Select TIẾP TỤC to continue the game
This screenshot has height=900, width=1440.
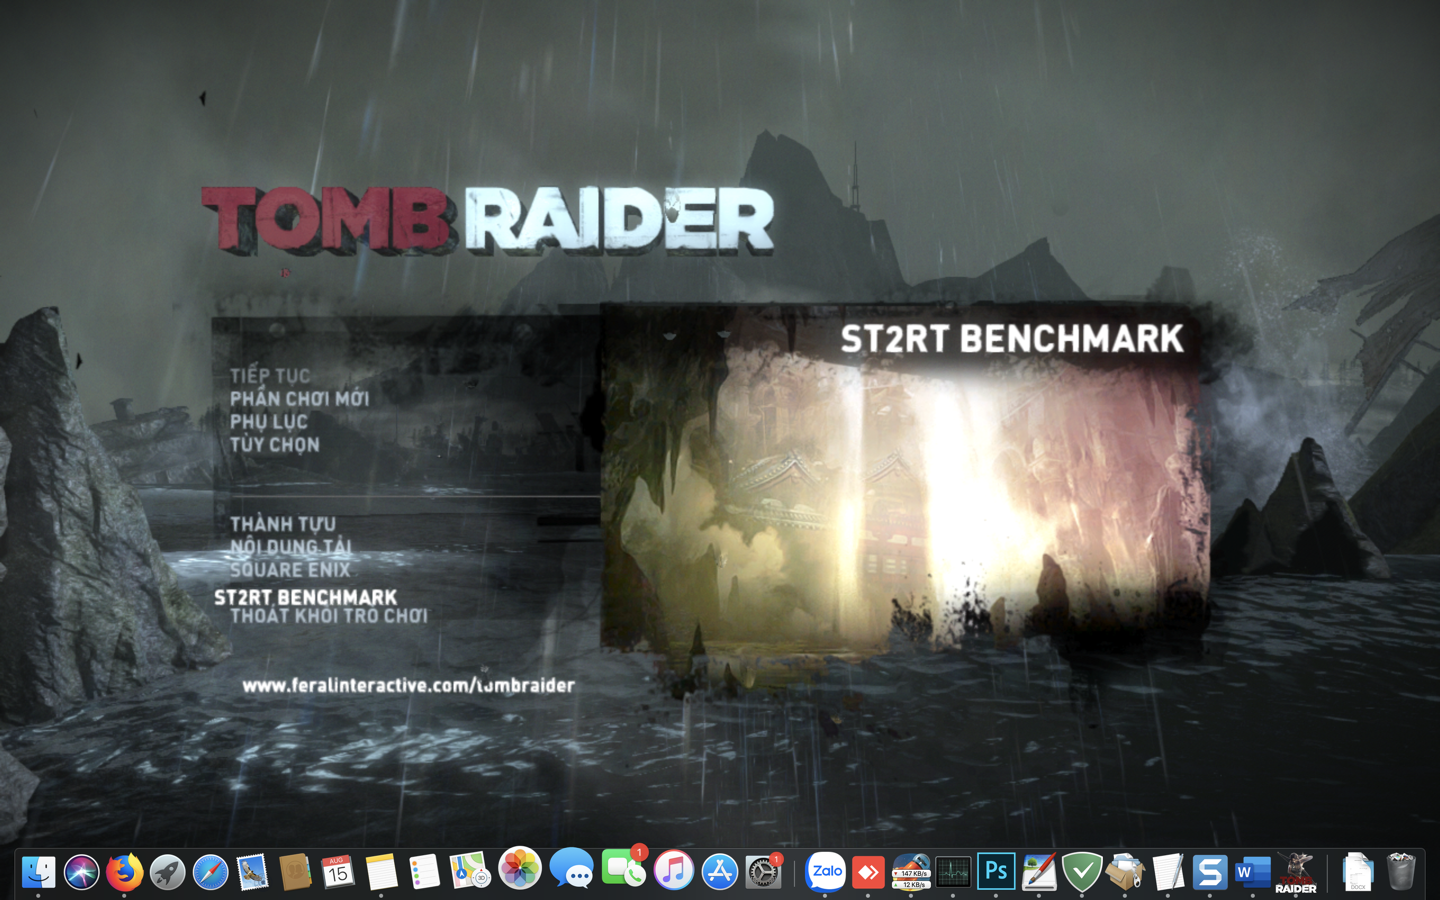(x=270, y=375)
